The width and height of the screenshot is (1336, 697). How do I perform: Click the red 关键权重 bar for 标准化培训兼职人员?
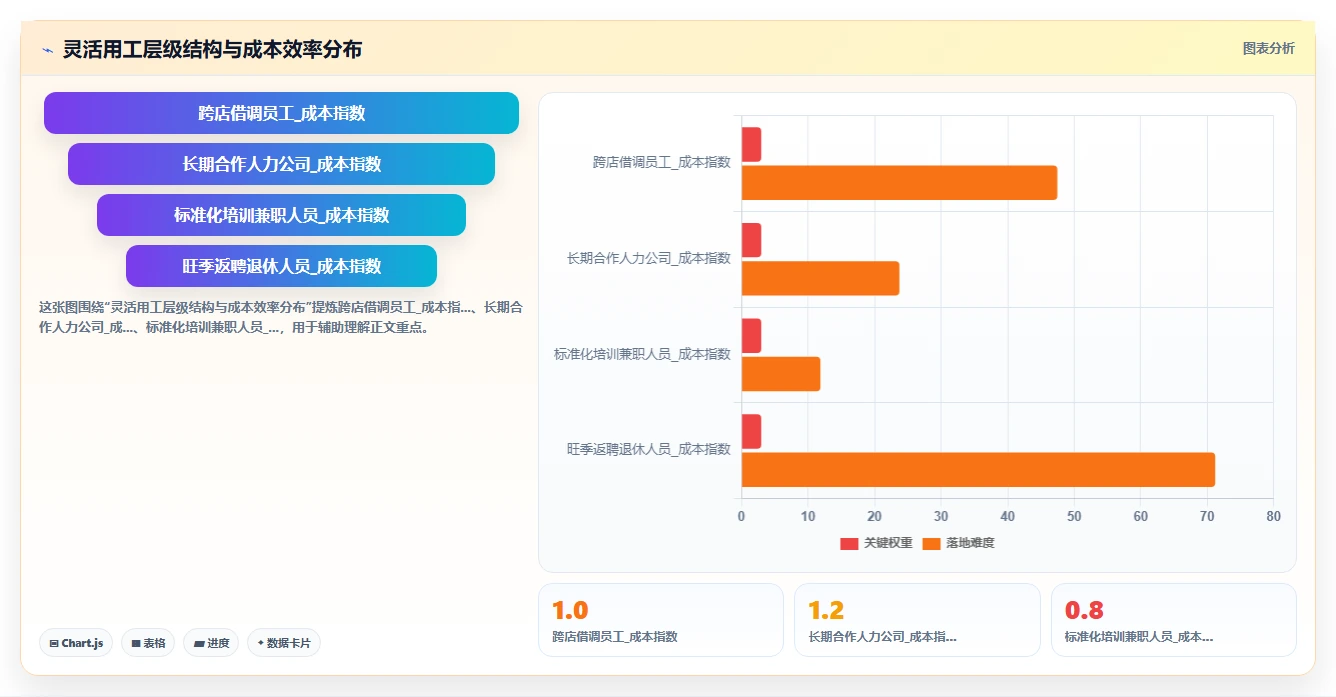point(751,336)
